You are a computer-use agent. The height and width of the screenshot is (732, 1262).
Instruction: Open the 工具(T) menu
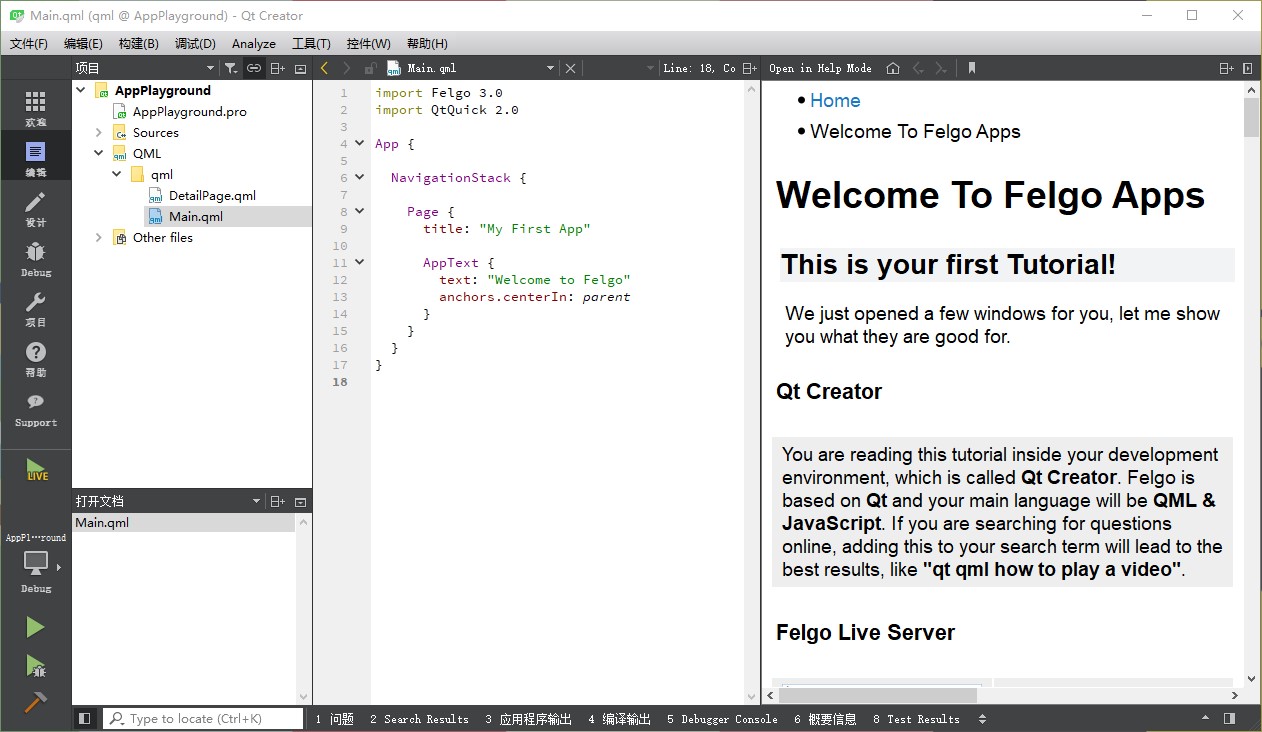[x=311, y=43]
